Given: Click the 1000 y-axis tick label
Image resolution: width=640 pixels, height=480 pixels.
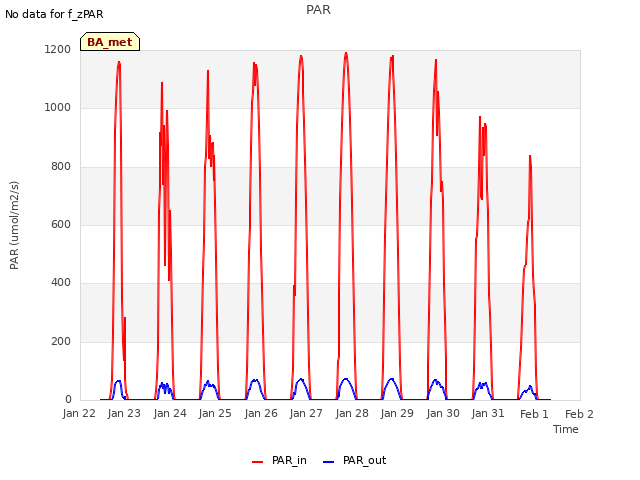Looking at the screenshot, I should pyautogui.click(x=58, y=107).
